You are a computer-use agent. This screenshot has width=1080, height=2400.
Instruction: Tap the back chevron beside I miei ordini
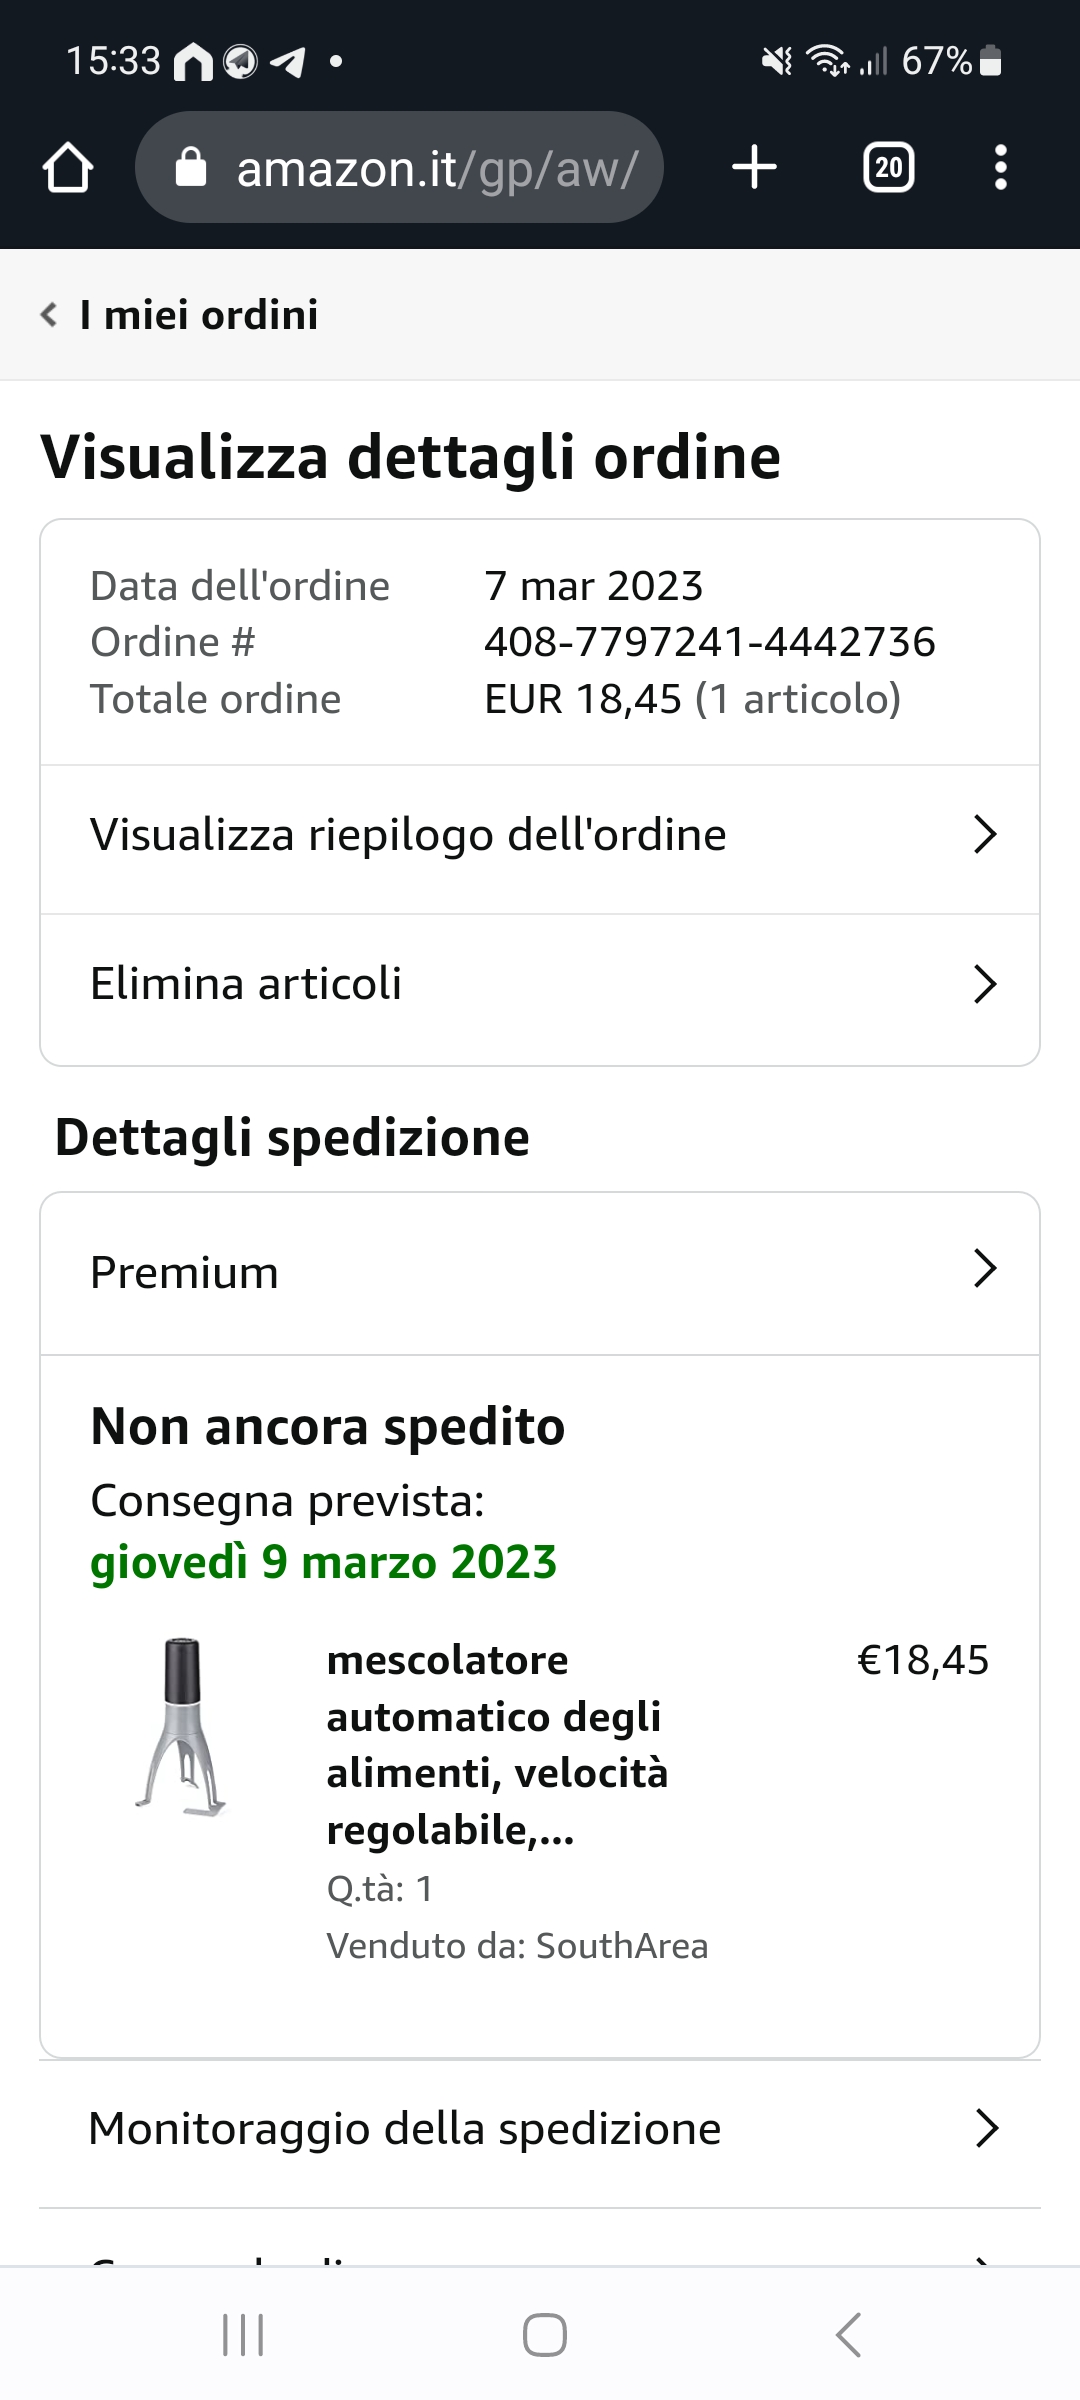point(49,315)
